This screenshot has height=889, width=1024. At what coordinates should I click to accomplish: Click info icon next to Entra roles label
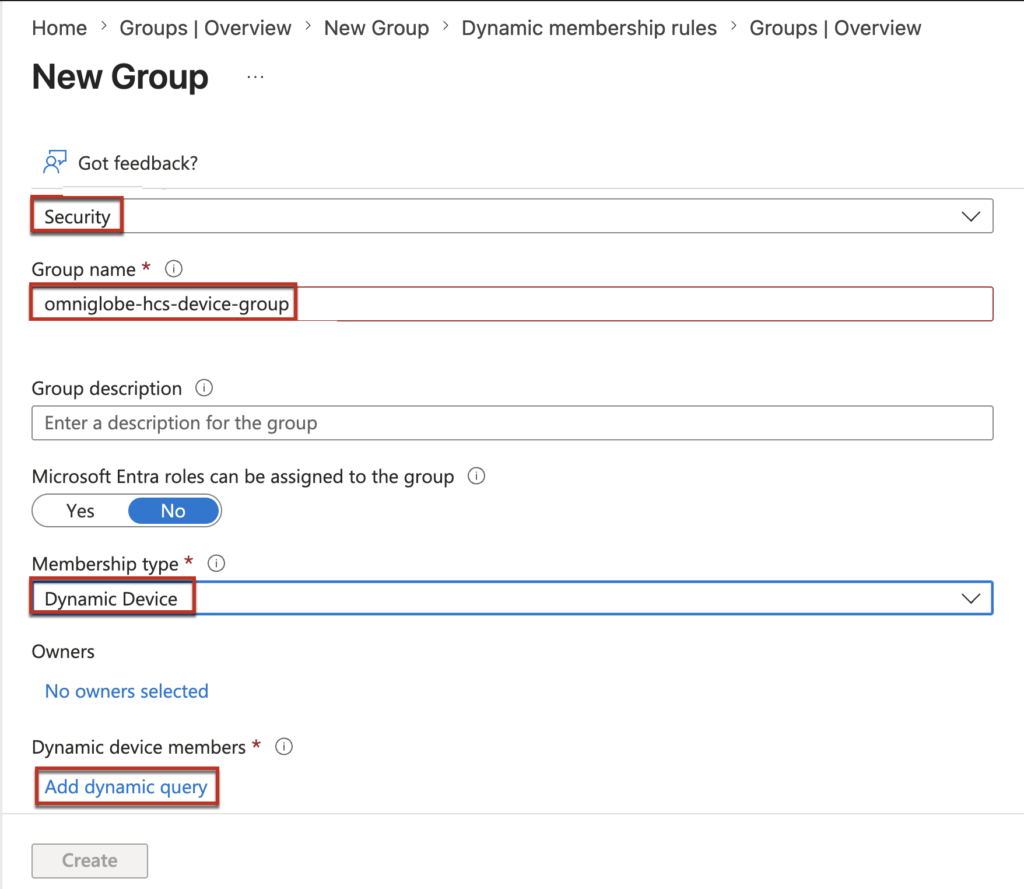pyautogui.click(x=477, y=477)
